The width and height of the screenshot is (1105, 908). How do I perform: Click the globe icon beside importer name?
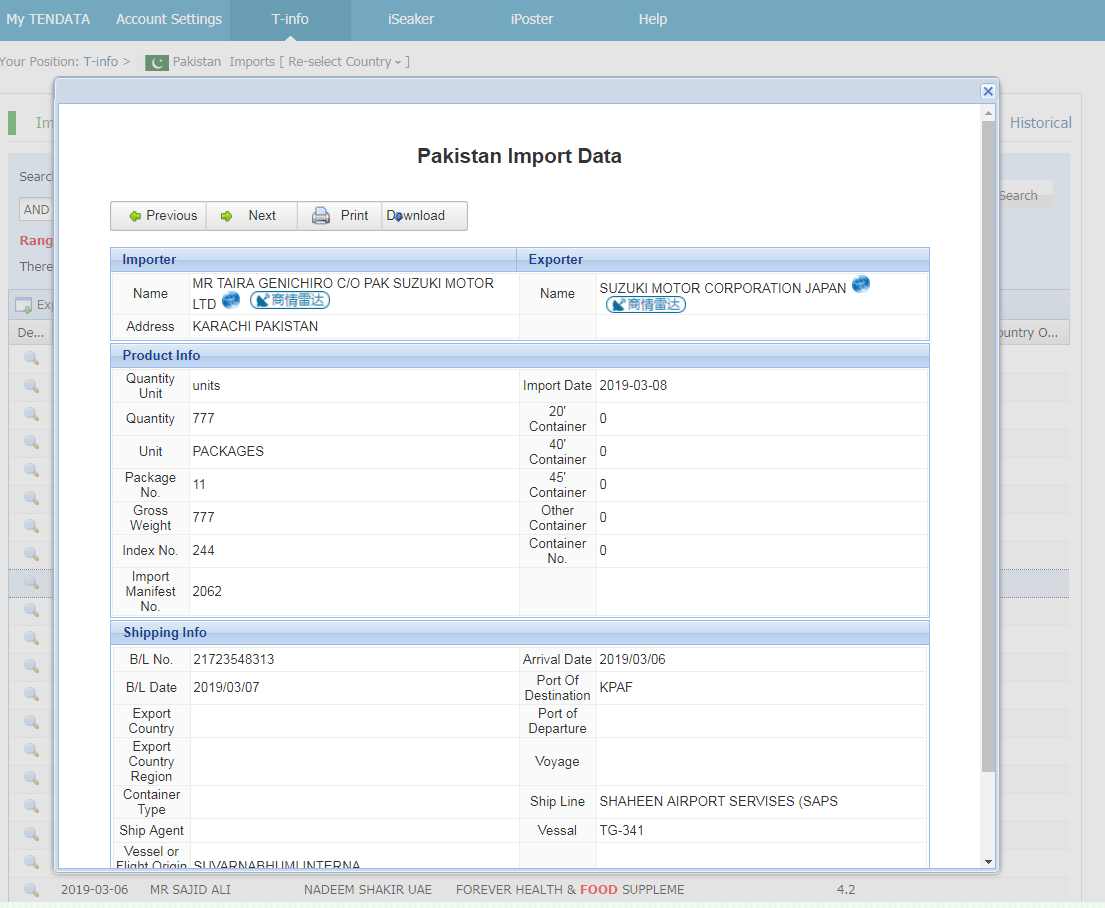(x=231, y=300)
